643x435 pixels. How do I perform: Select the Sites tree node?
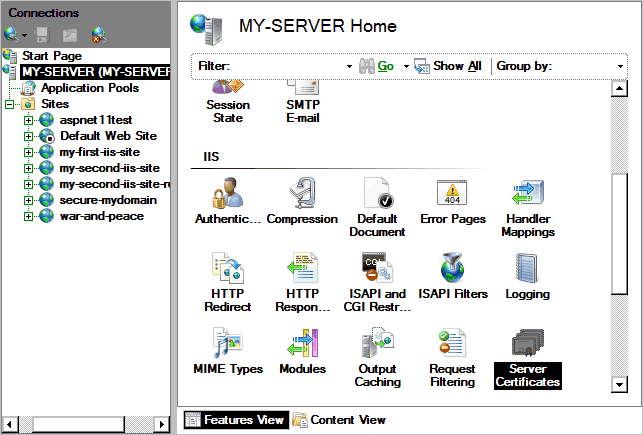(x=55, y=104)
